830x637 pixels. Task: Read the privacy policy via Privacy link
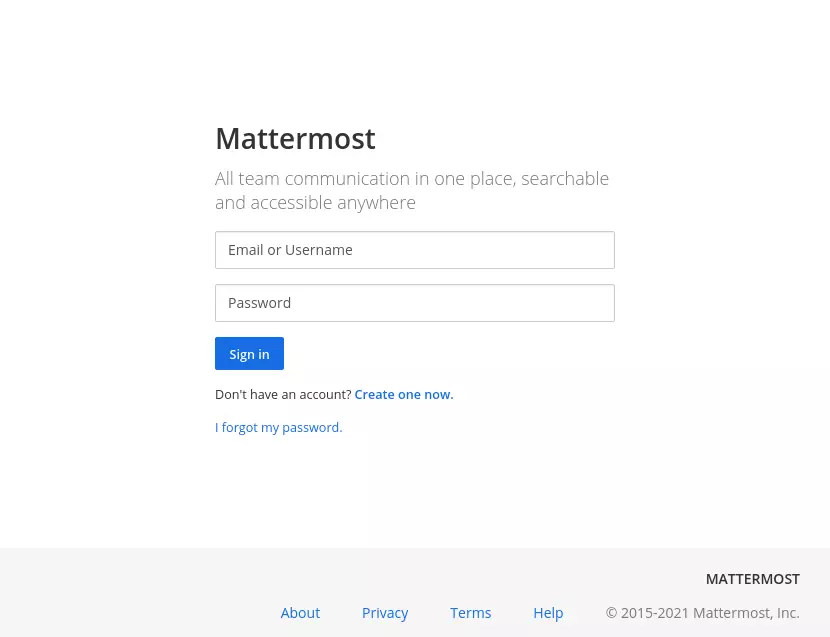385,613
